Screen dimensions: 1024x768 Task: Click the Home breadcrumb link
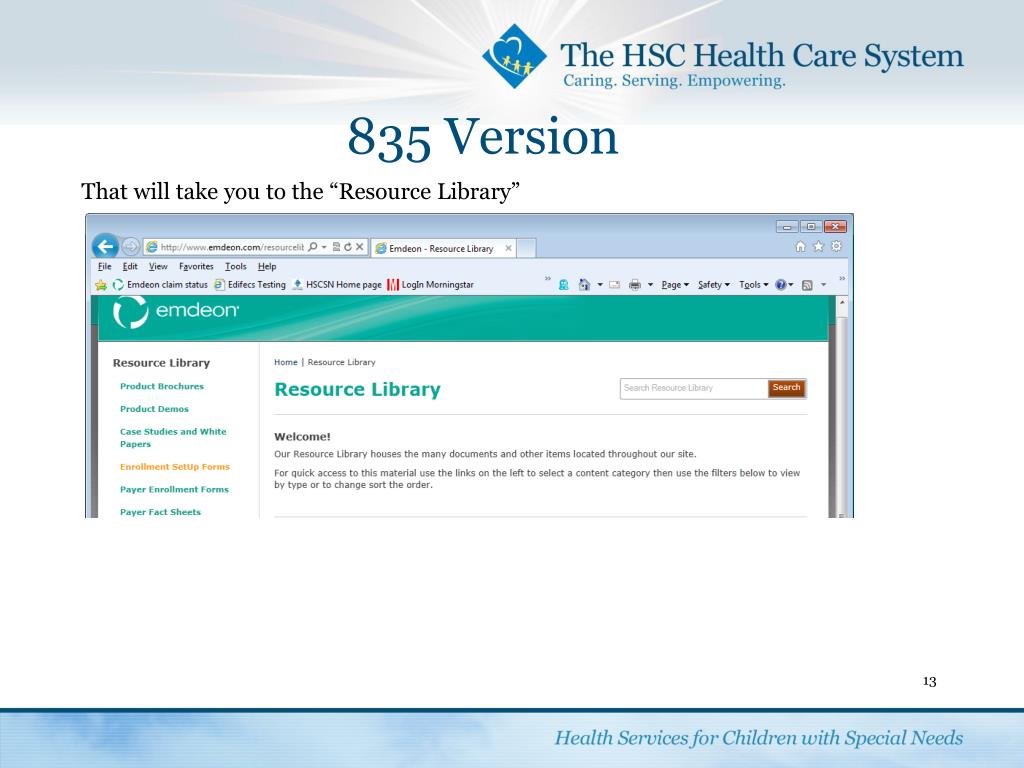pos(285,362)
